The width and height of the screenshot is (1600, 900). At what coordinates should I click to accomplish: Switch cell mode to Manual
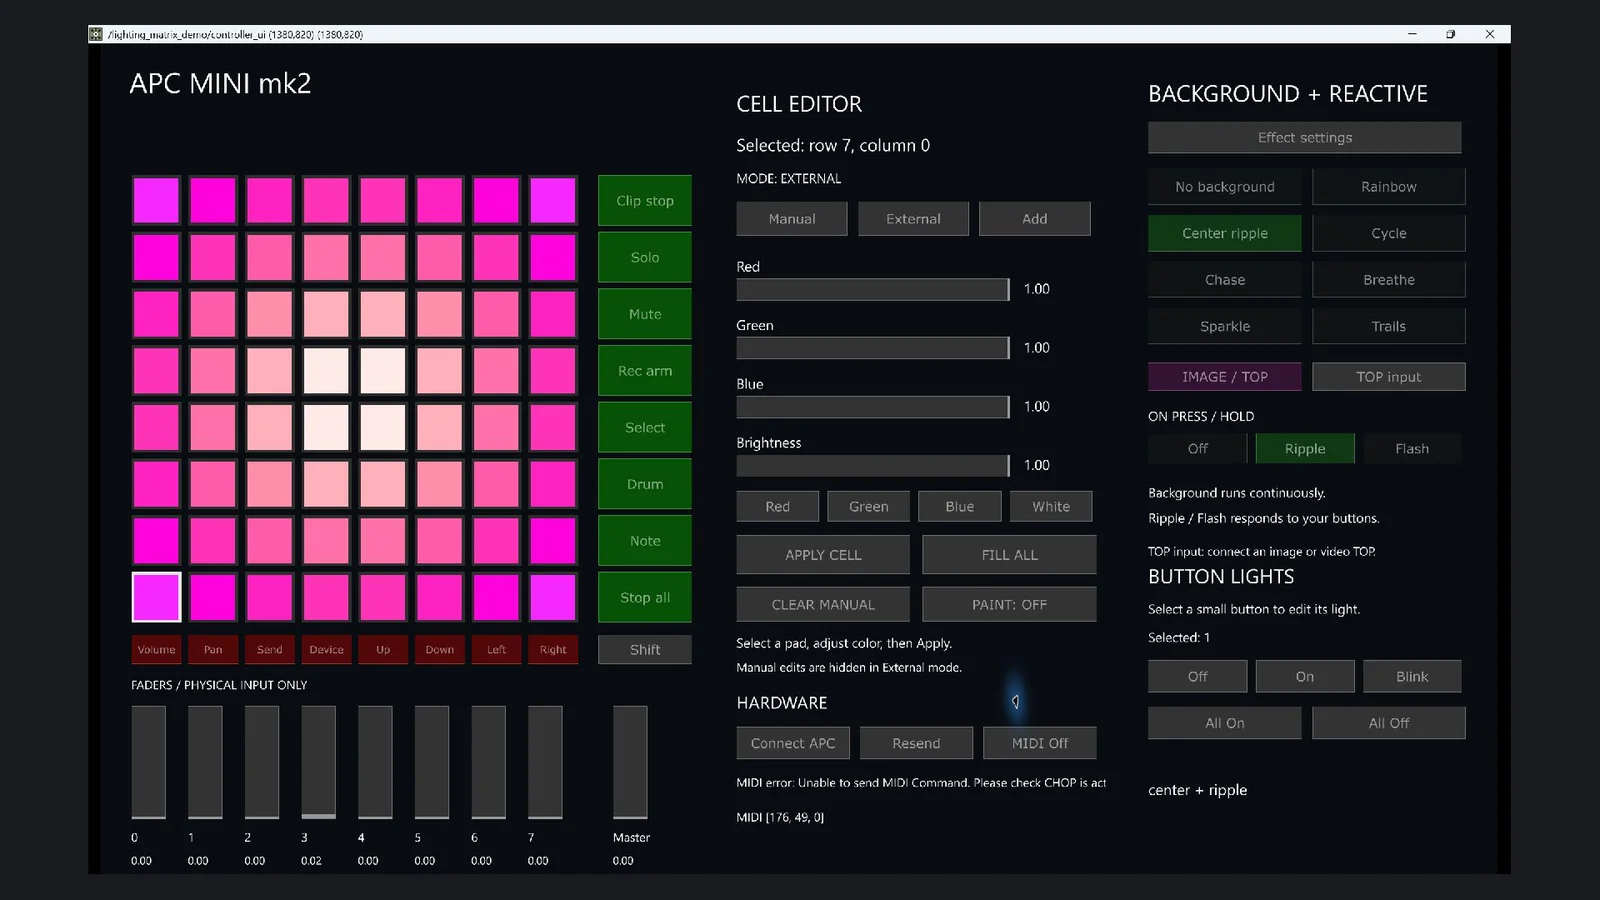click(792, 219)
